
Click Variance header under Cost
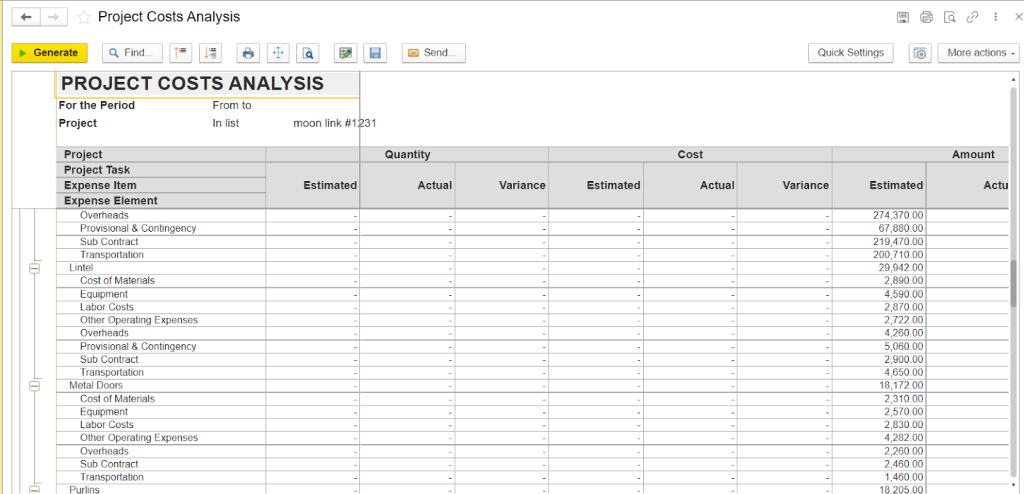point(785,185)
